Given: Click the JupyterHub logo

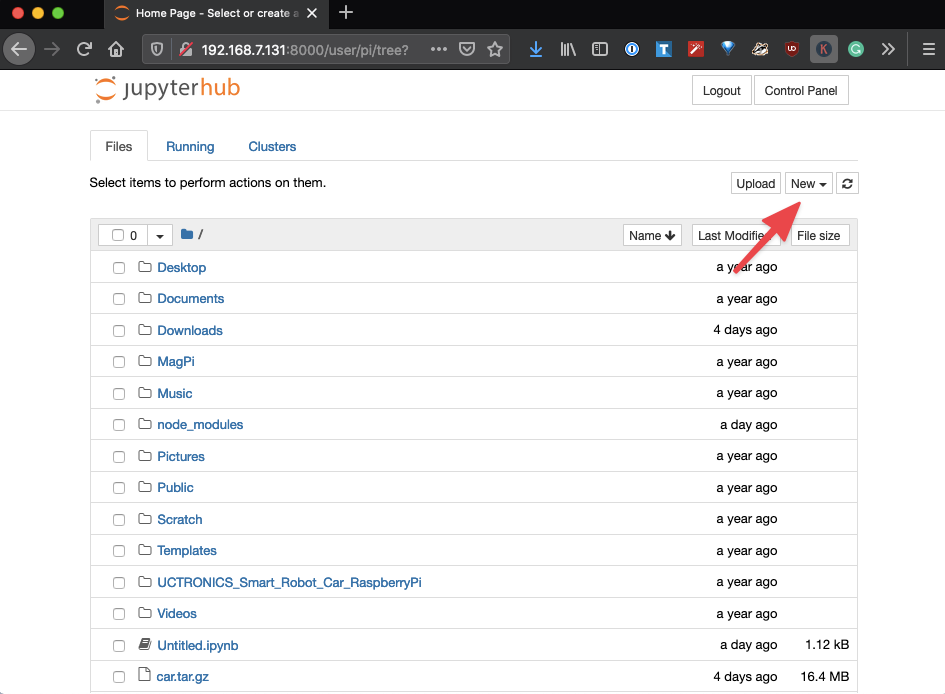Looking at the screenshot, I should [166, 89].
